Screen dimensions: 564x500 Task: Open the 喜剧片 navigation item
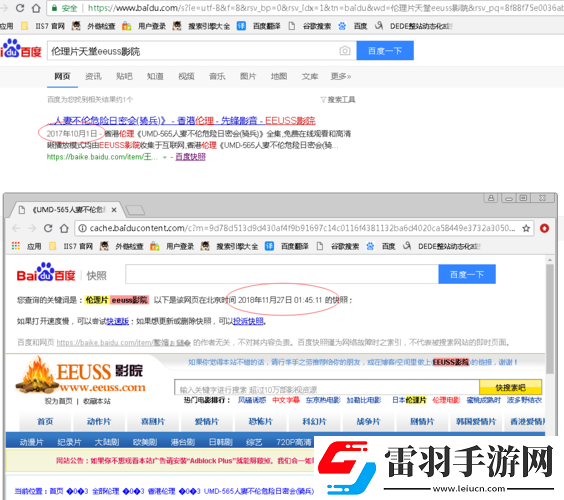[x=153, y=422]
